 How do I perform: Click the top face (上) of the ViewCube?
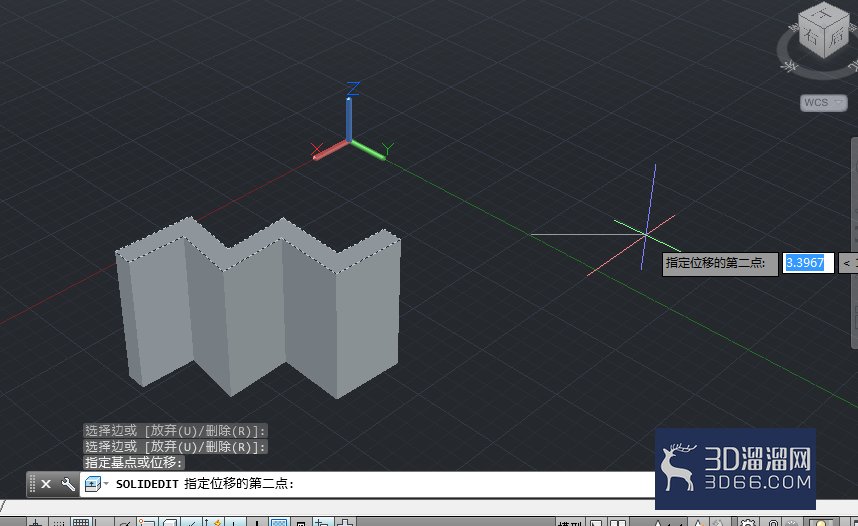point(823,14)
